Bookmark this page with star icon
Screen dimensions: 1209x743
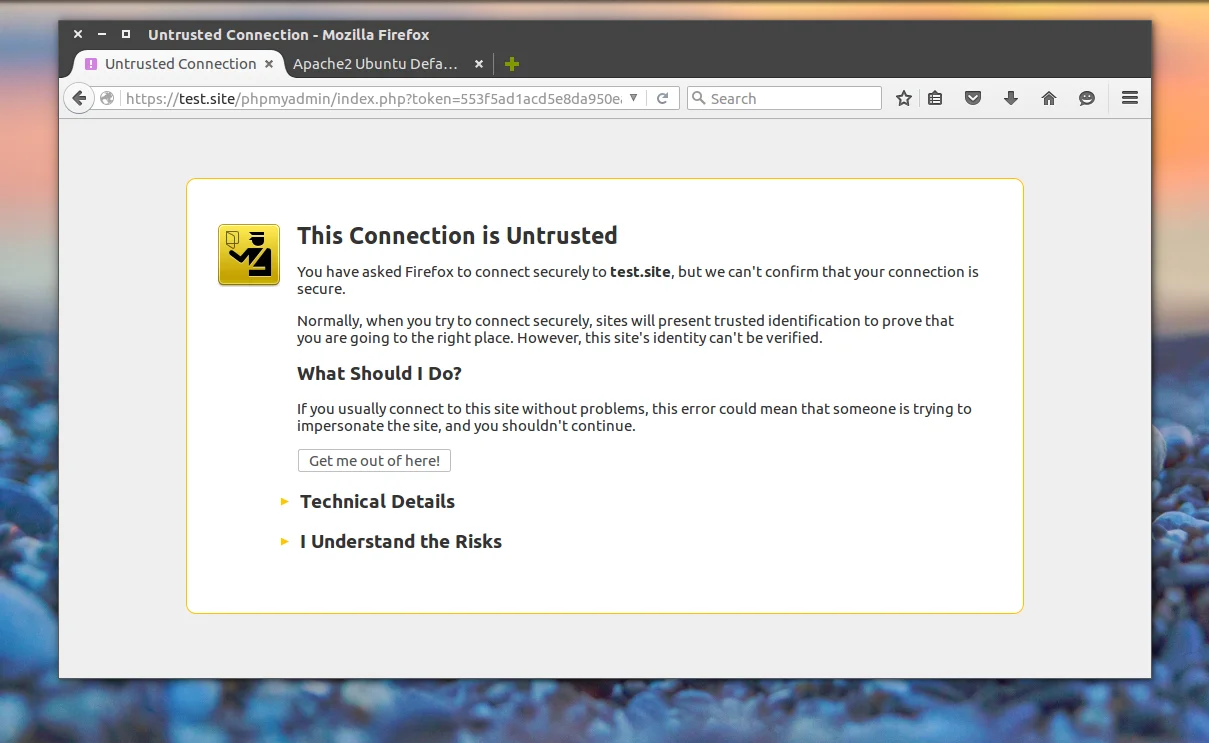click(904, 98)
